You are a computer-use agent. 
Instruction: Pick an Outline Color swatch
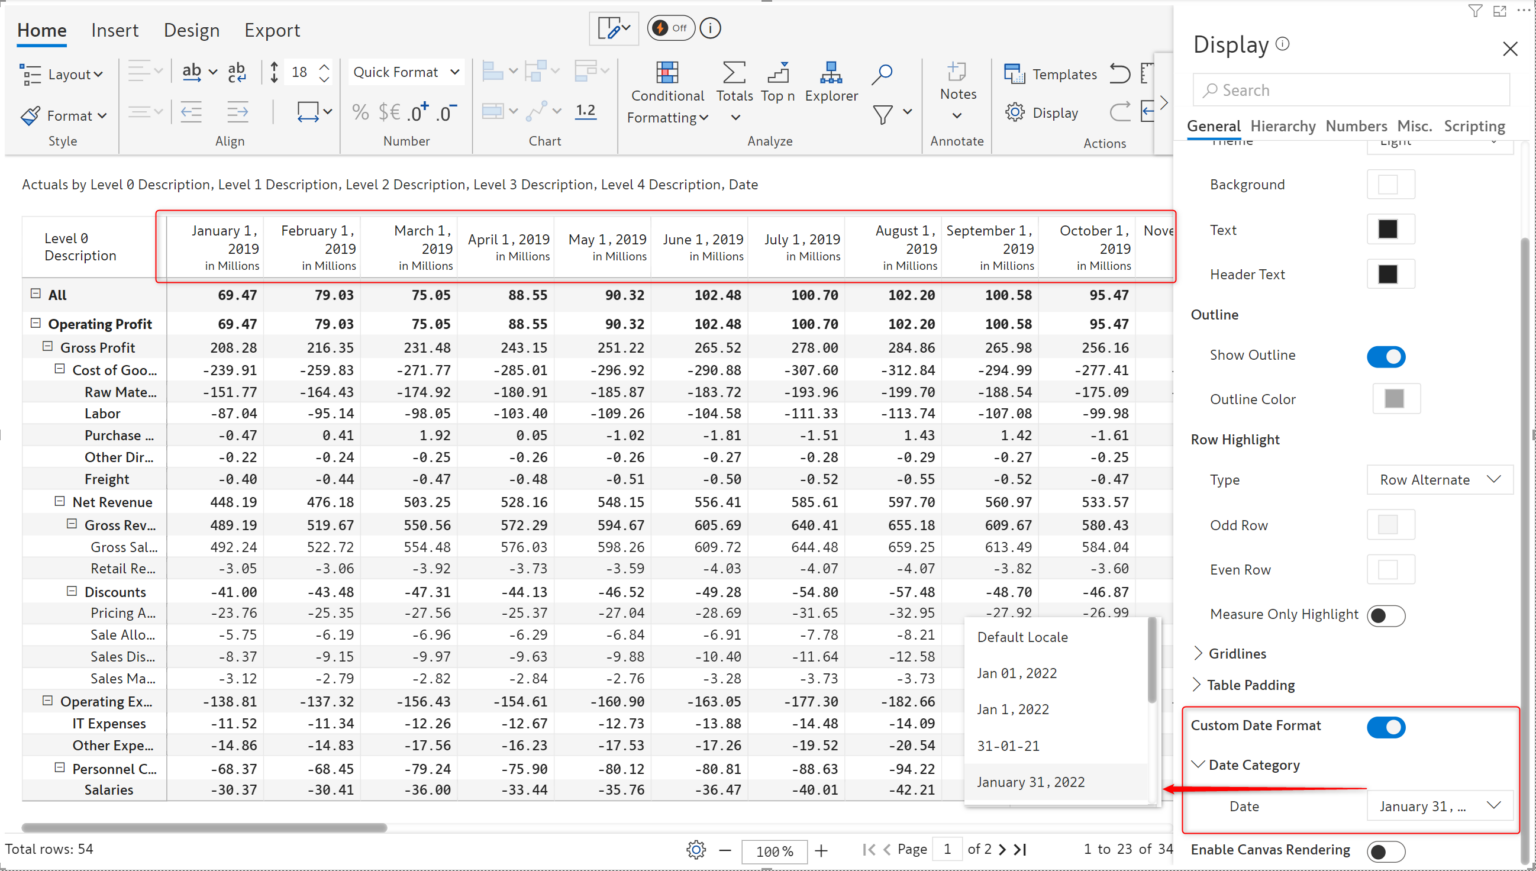tap(1396, 398)
